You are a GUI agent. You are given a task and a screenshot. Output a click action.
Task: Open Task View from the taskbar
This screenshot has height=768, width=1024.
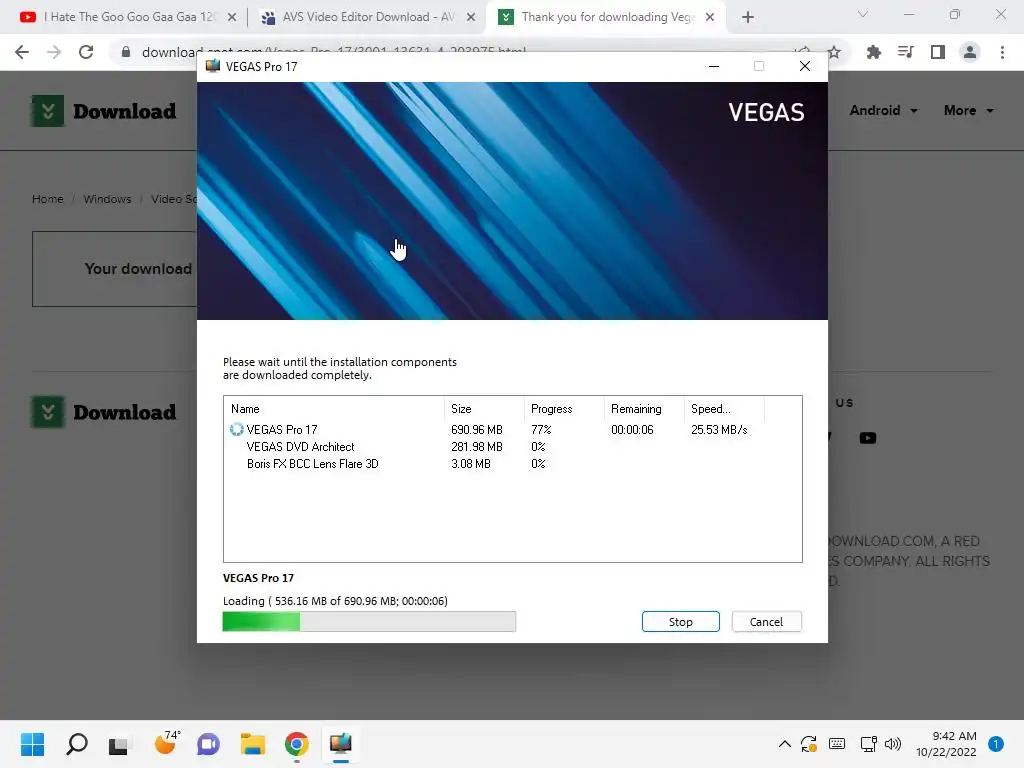(118, 744)
